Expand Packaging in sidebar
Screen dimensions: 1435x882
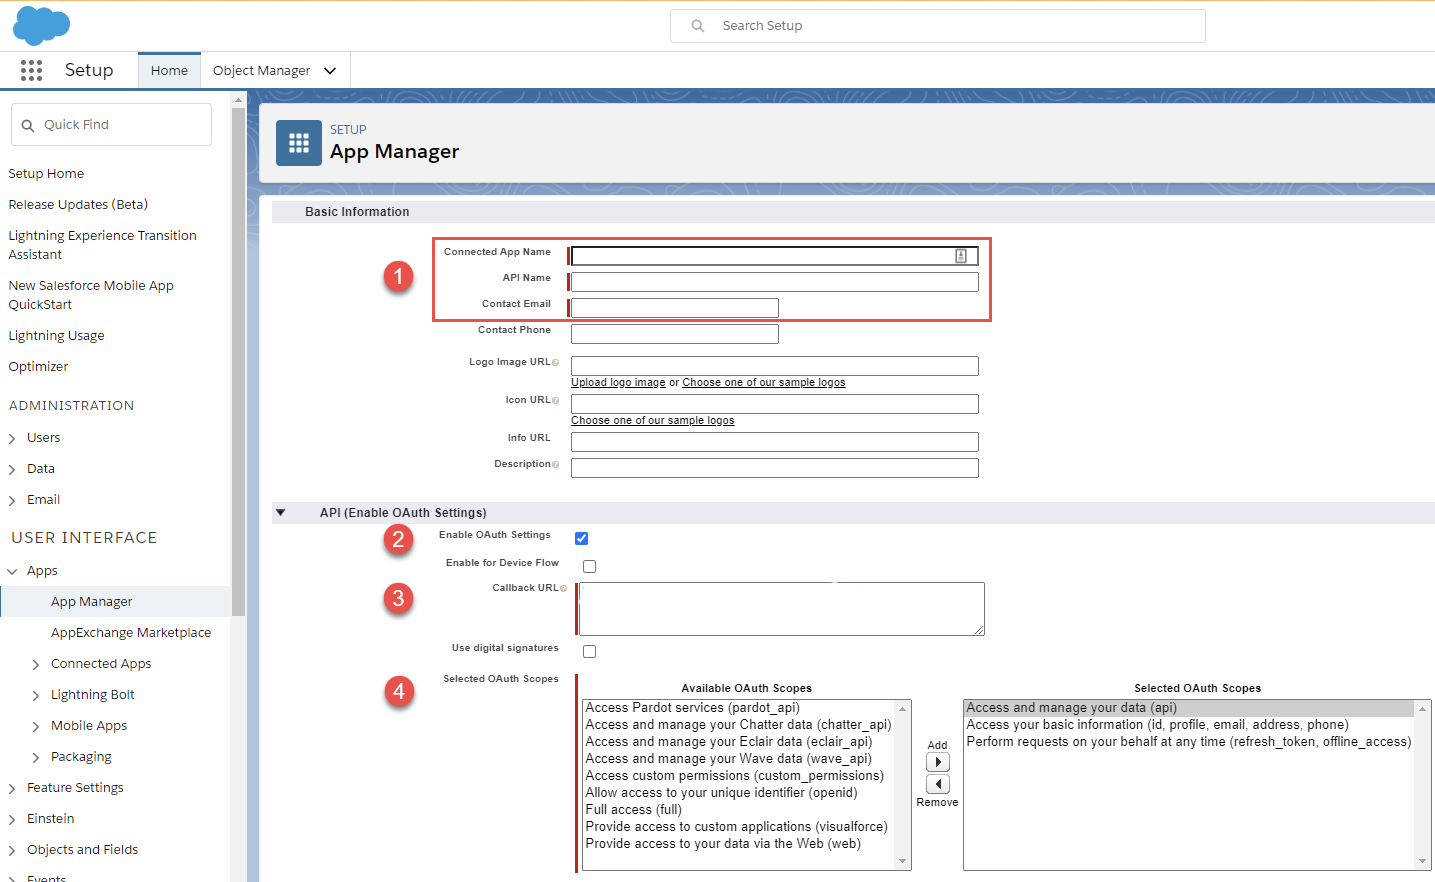click(x=36, y=758)
